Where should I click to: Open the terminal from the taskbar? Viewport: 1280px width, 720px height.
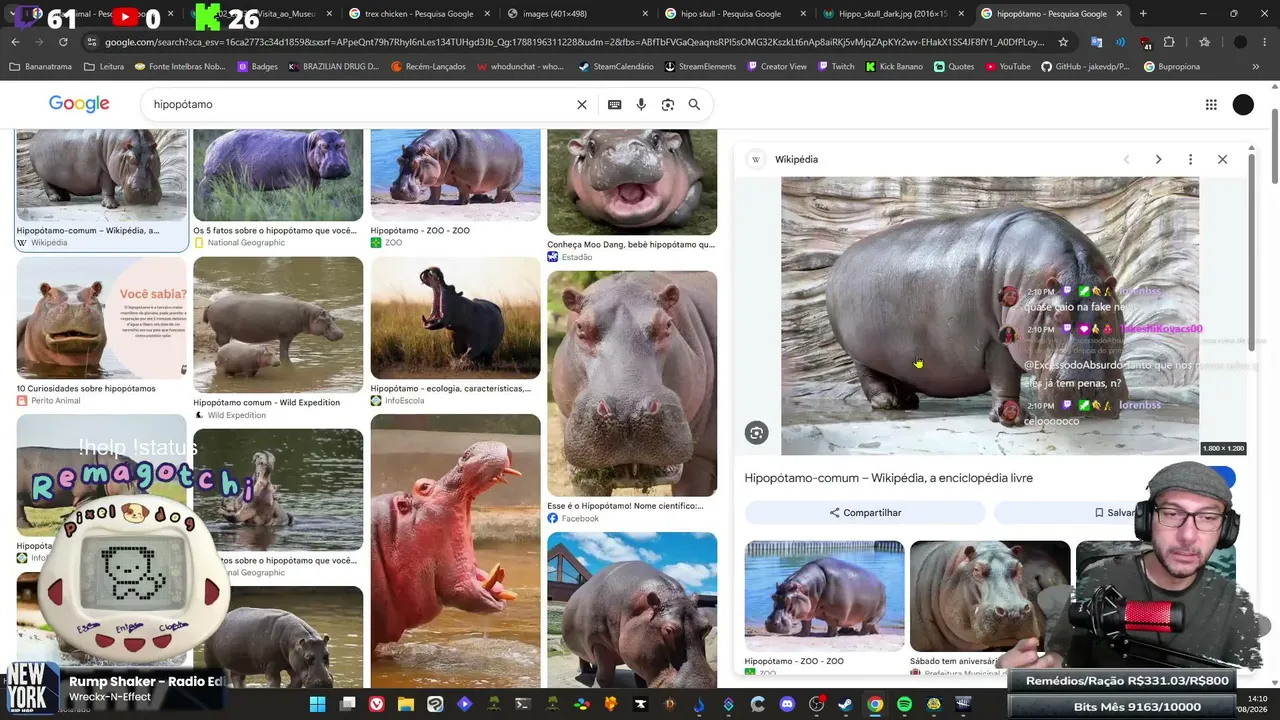tap(523, 704)
